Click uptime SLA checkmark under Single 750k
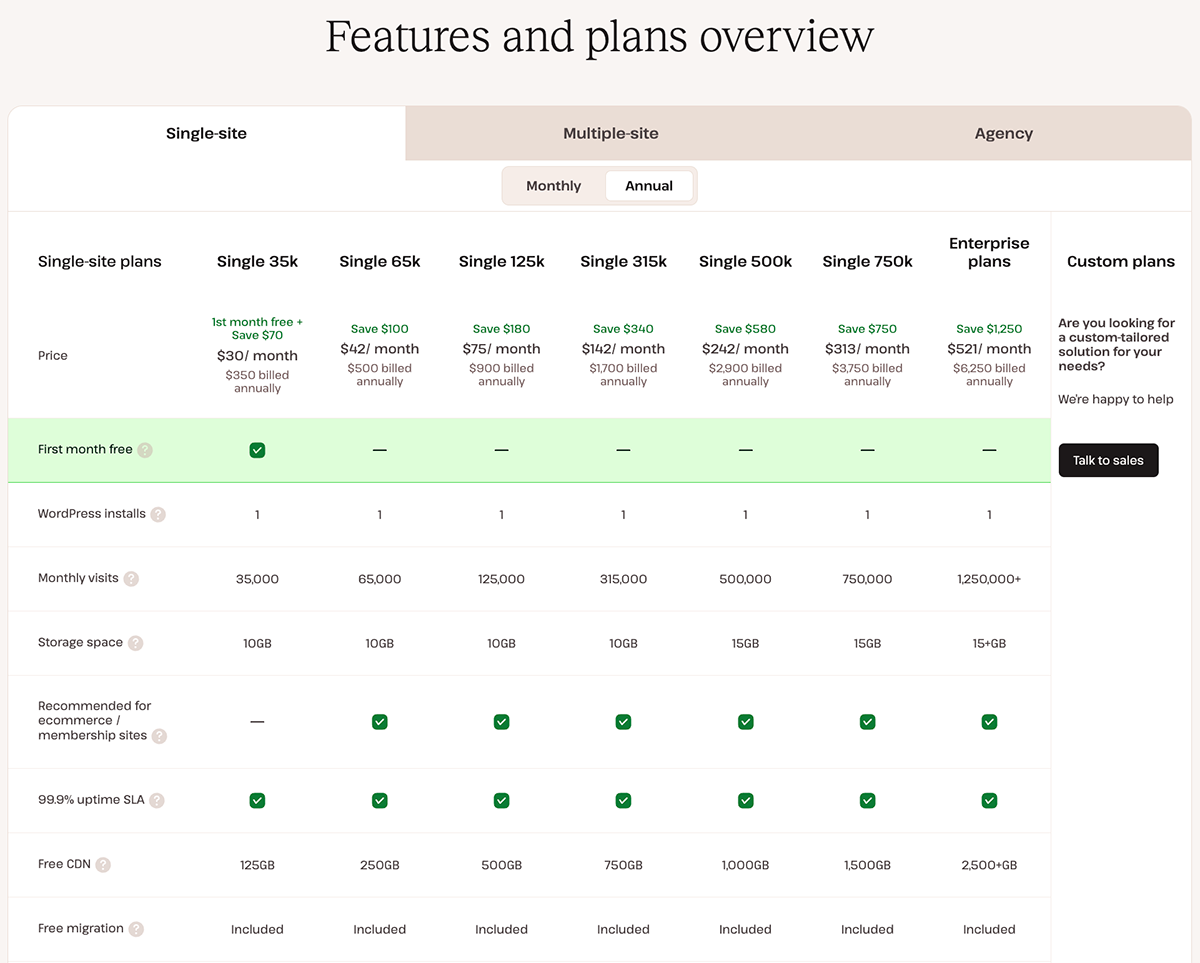 click(867, 800)
